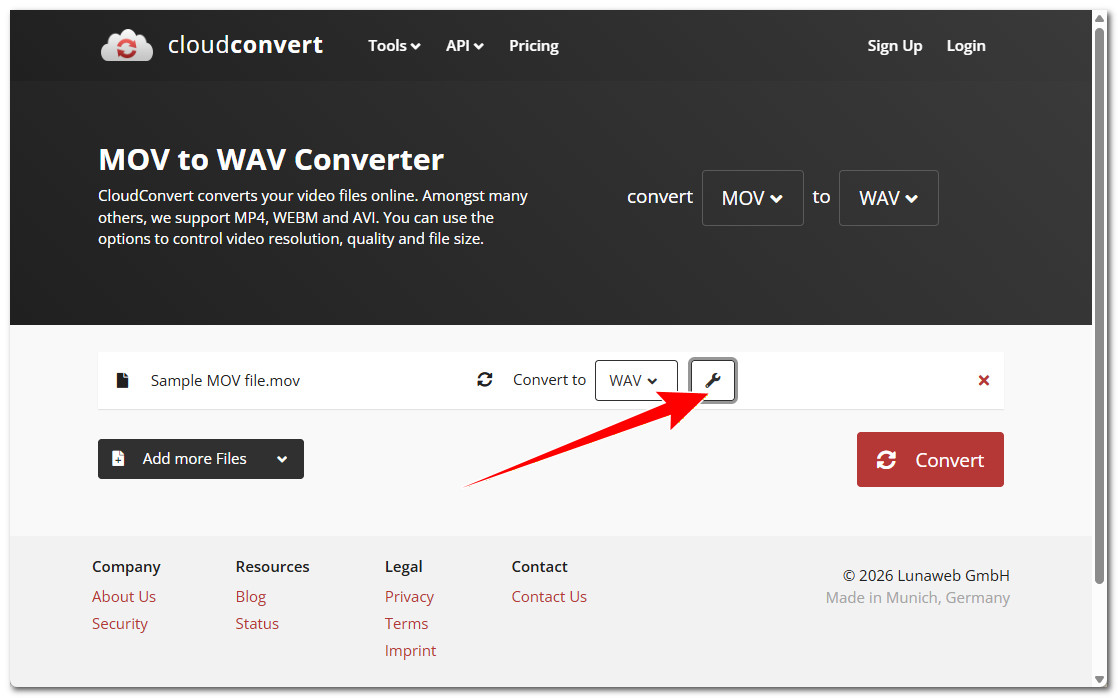The image size is (1118, 698).
Task: Expand the MOV source format dropdown
Action: pos(752,198)
